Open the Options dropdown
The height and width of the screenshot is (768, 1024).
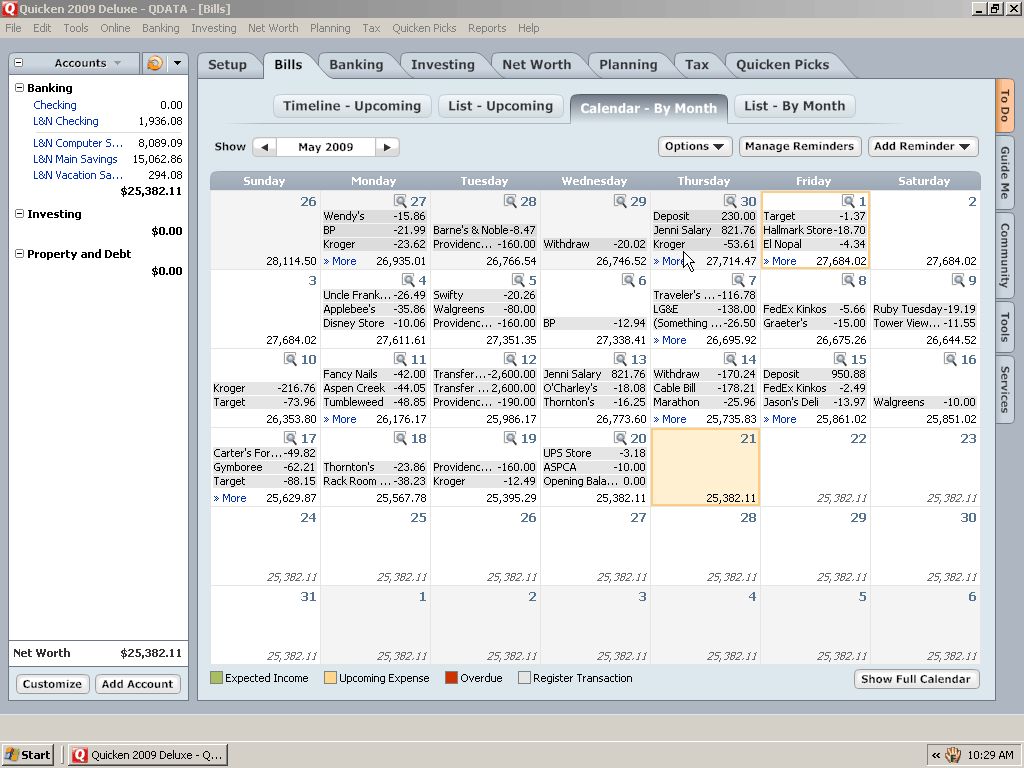694,146
